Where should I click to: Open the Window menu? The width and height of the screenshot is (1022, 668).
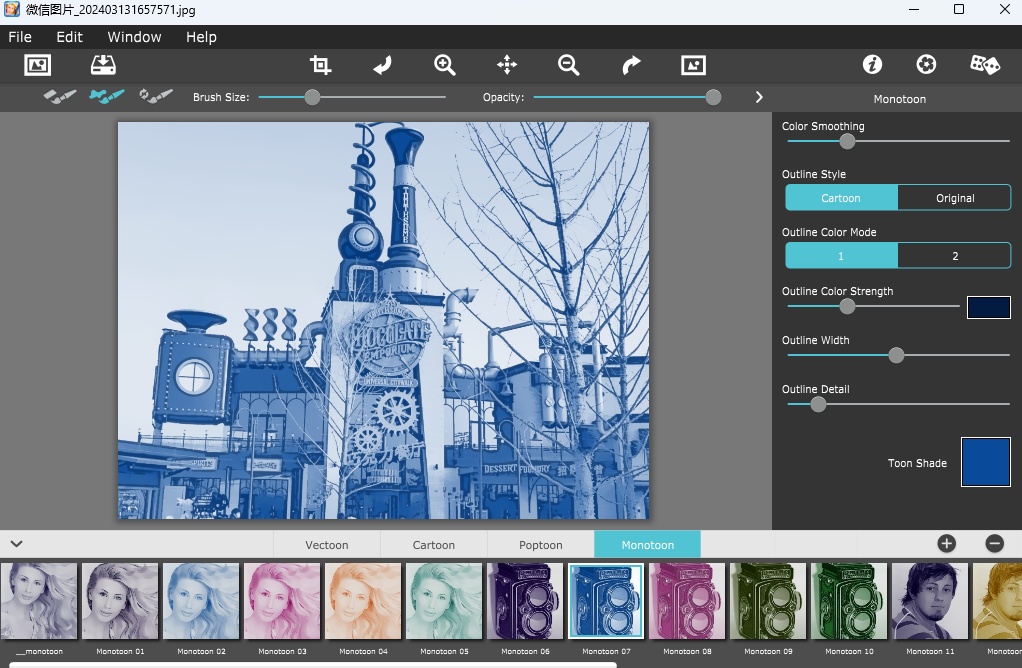coord(134,37)
